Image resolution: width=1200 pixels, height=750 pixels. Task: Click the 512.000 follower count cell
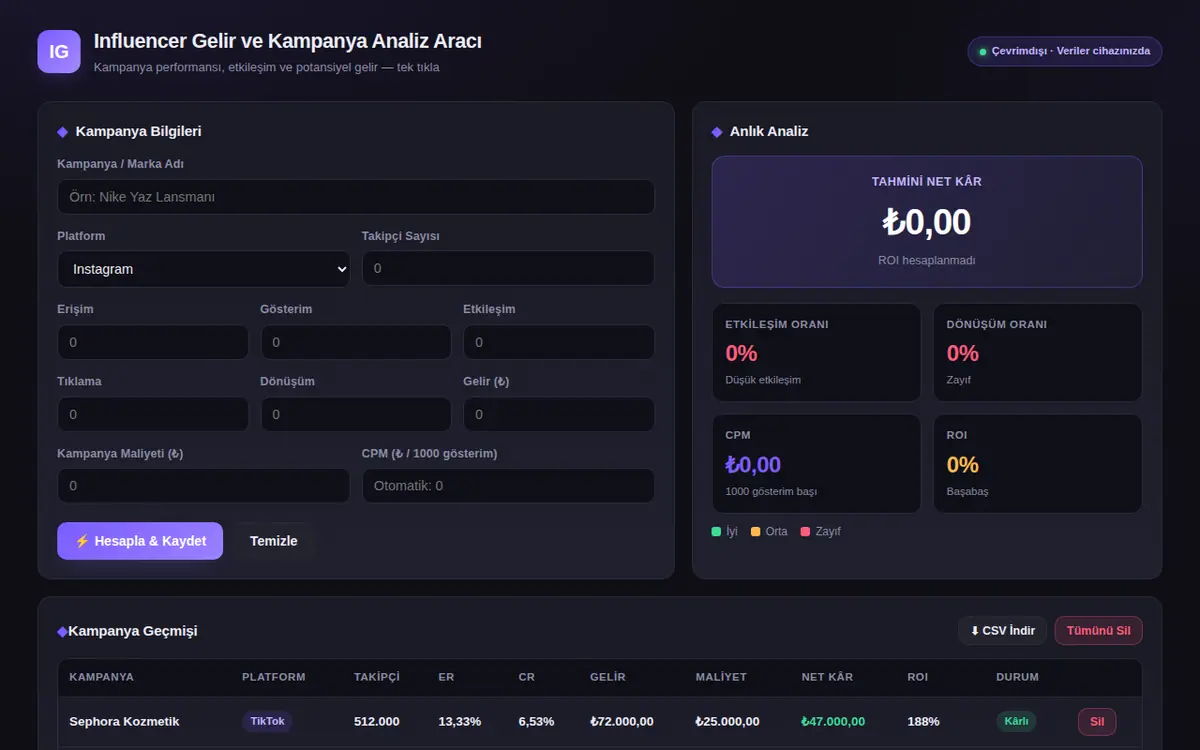click(x=377, y=722)
